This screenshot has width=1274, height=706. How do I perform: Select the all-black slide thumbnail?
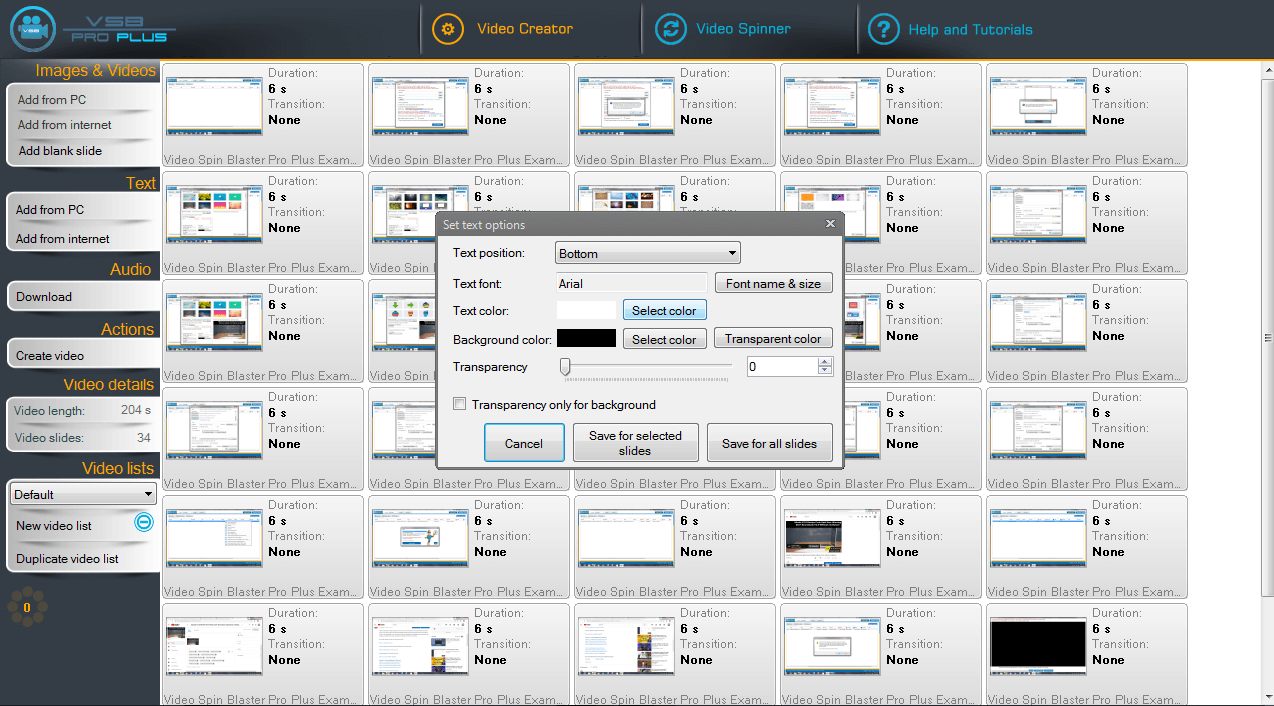tap(1037, 644)
